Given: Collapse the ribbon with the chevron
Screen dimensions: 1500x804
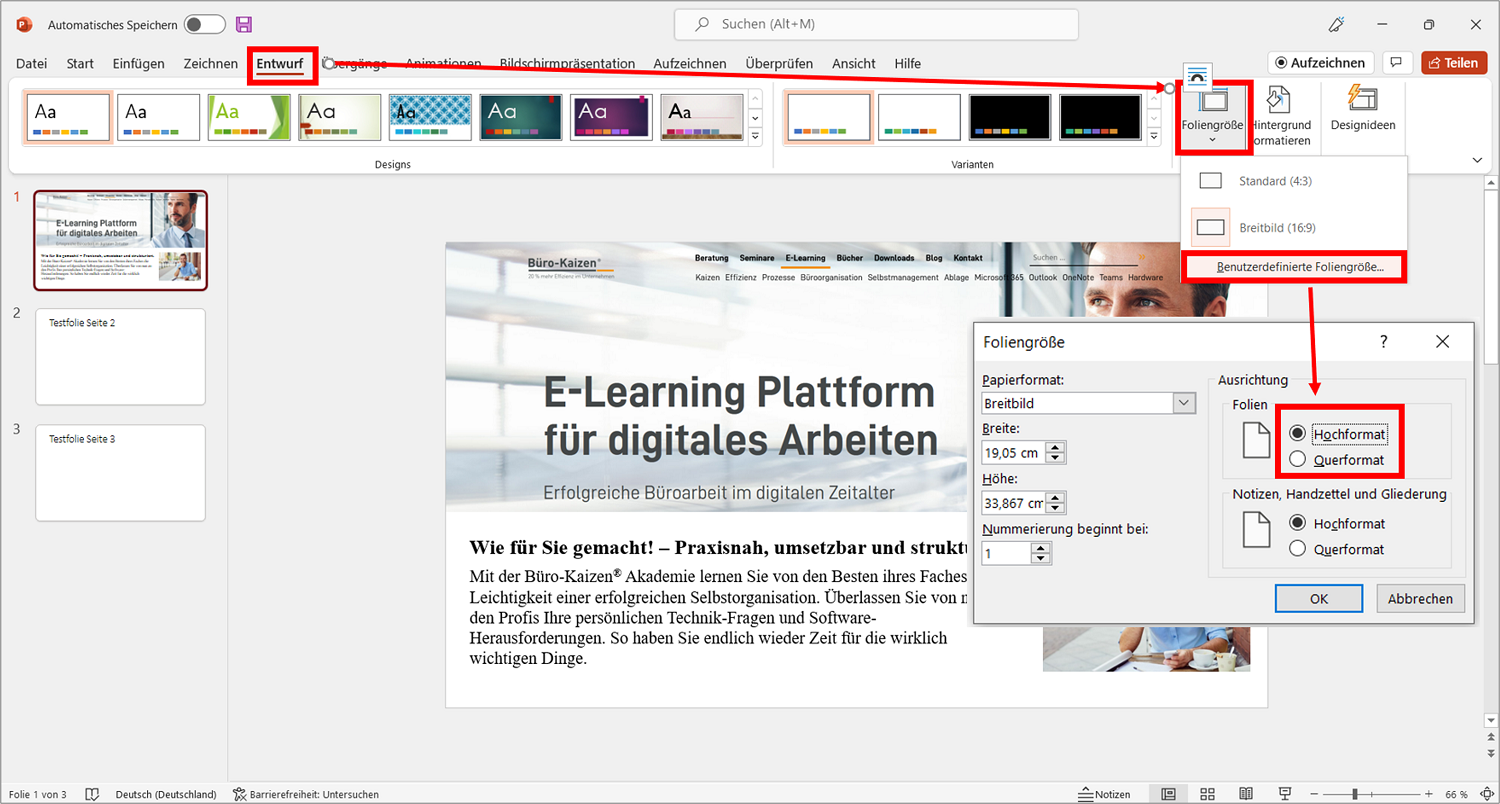Looking at the screenshot, I should click(1477, 160).
